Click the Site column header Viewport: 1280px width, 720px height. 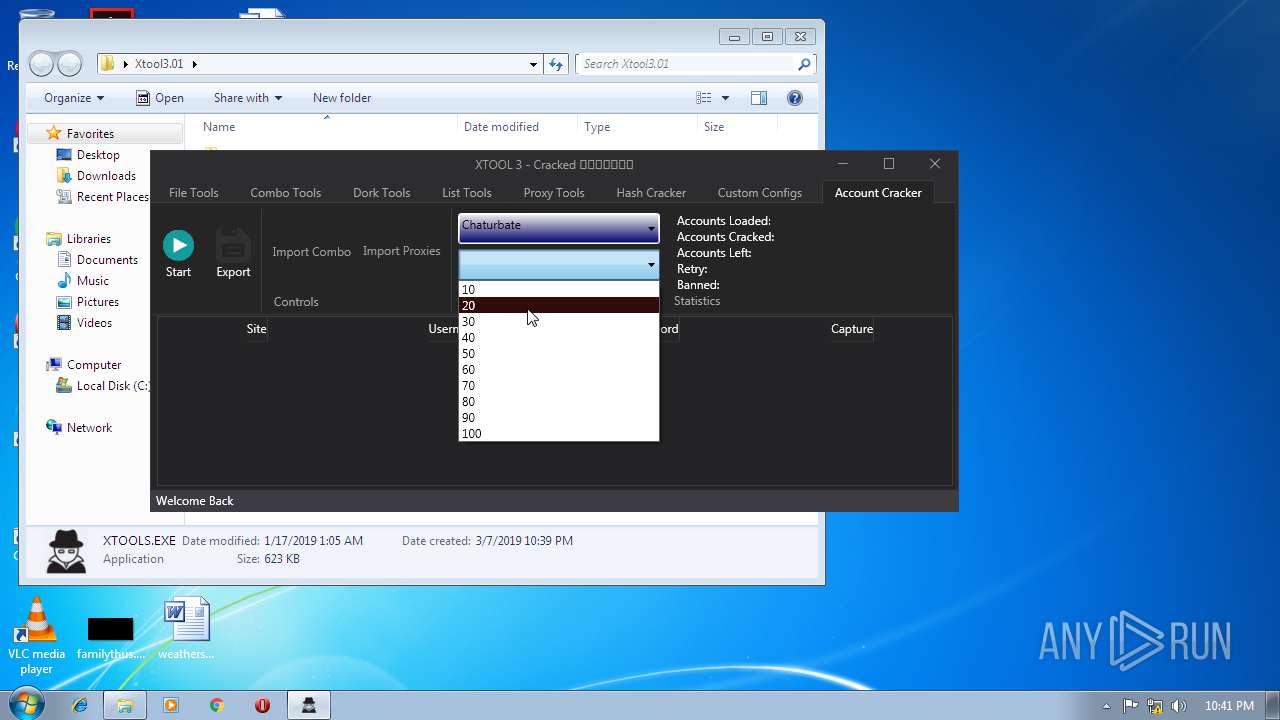pos(257,329)
